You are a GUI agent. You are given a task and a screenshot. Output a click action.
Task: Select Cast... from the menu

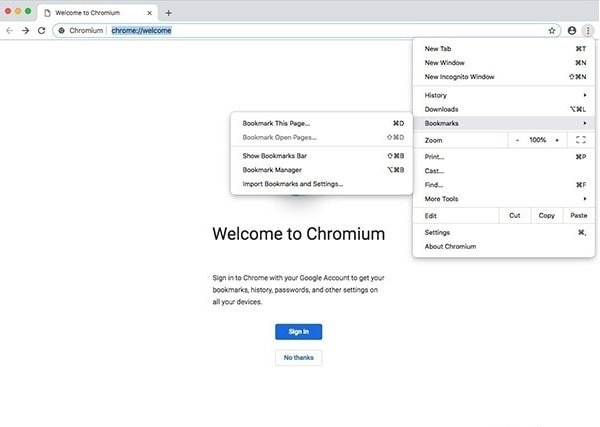click(504, 171)
